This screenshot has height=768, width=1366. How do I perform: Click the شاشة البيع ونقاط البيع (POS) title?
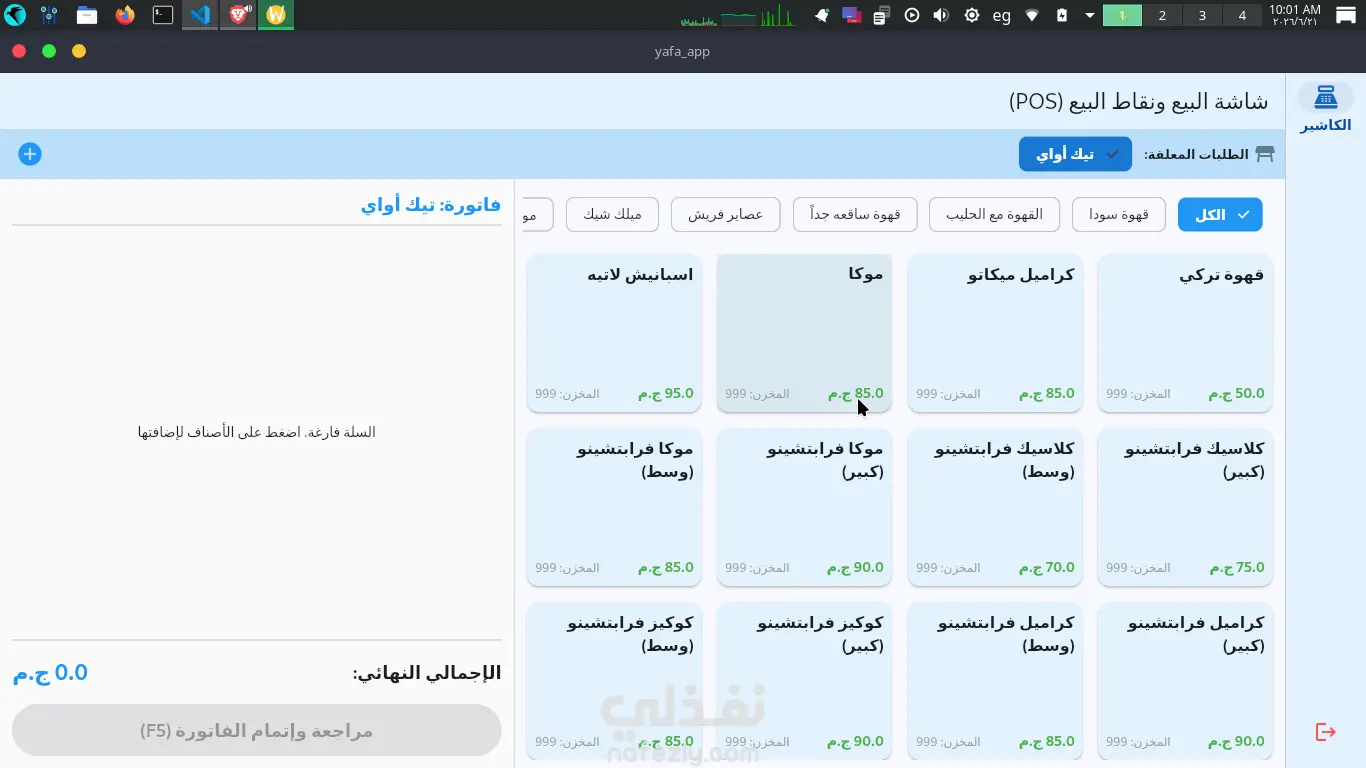pyautogui.click(x=1138, y=101)
